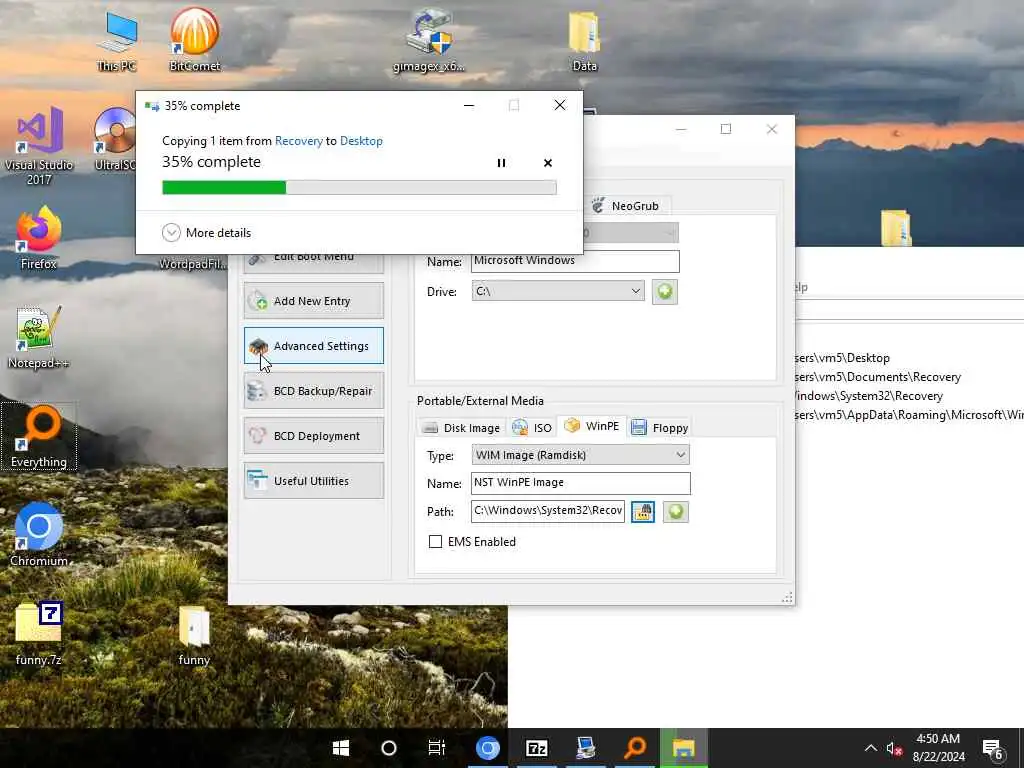Pause the file copy operation
The image size is (1024, 768).
501,163
